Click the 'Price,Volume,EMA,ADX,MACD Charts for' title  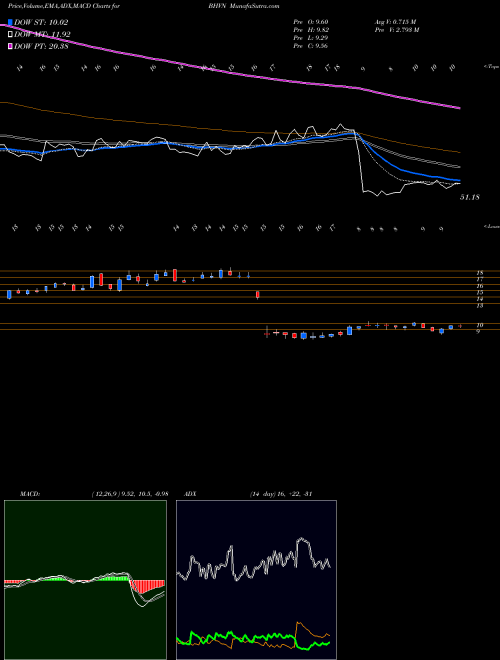pyautogui.click(x=63, y=6)
